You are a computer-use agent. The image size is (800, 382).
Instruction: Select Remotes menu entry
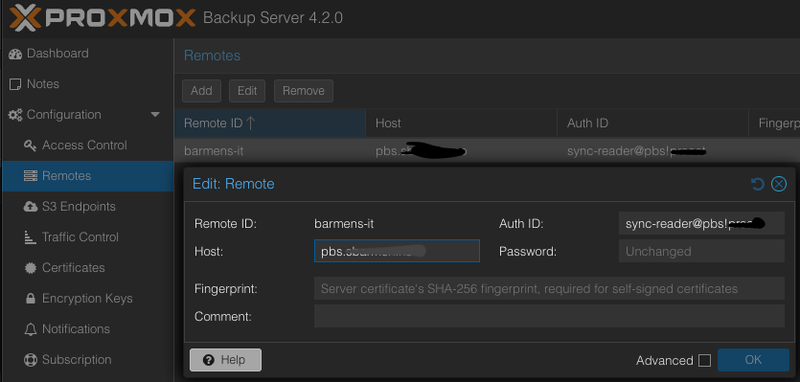[87, 176]
